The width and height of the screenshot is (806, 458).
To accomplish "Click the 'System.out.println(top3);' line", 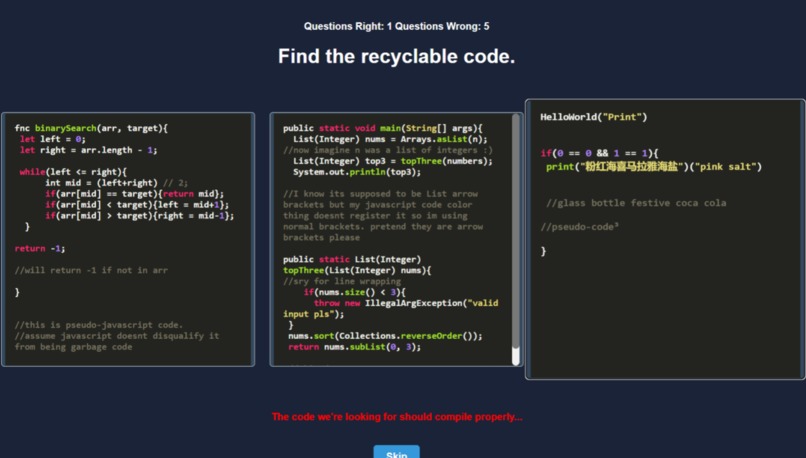I will click(x=357, y=172).
